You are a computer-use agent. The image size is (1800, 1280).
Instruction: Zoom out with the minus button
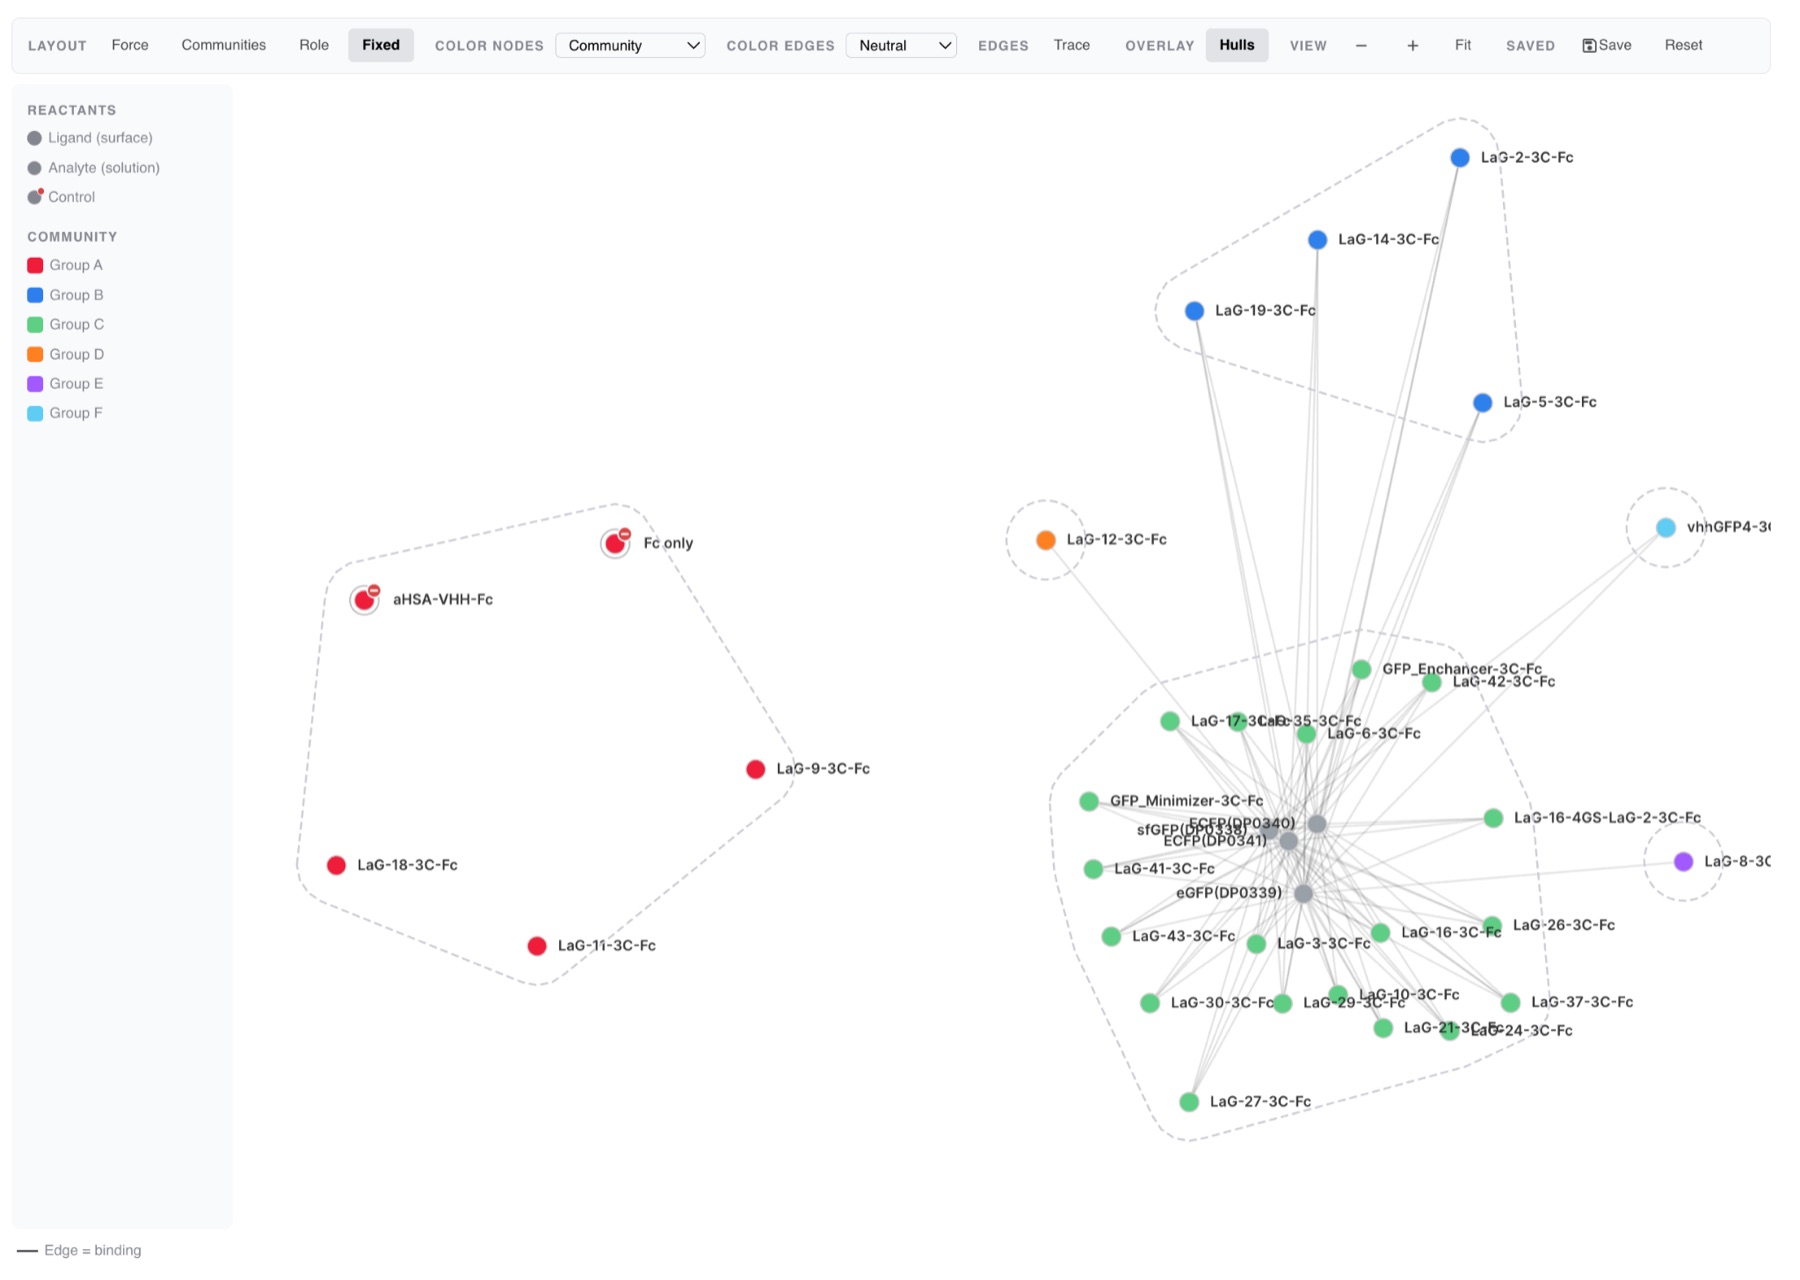click(1361, 45)
